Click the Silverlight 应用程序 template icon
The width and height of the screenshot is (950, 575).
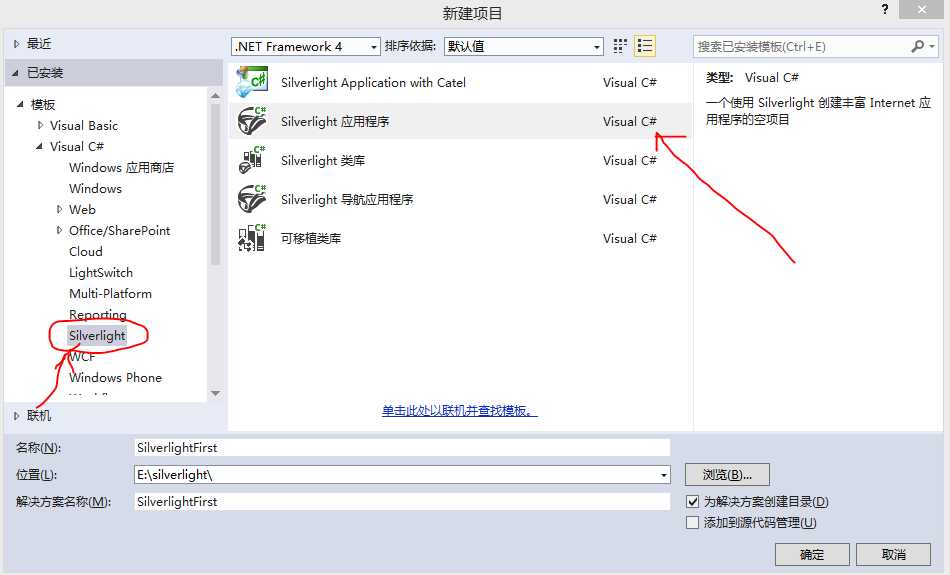[251, 121]
